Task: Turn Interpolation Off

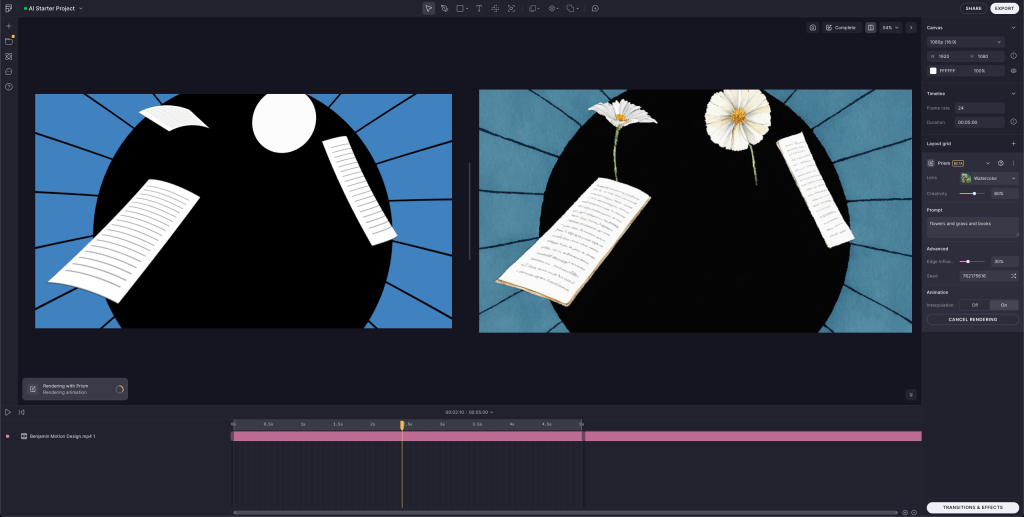Action: coord(974,305)
